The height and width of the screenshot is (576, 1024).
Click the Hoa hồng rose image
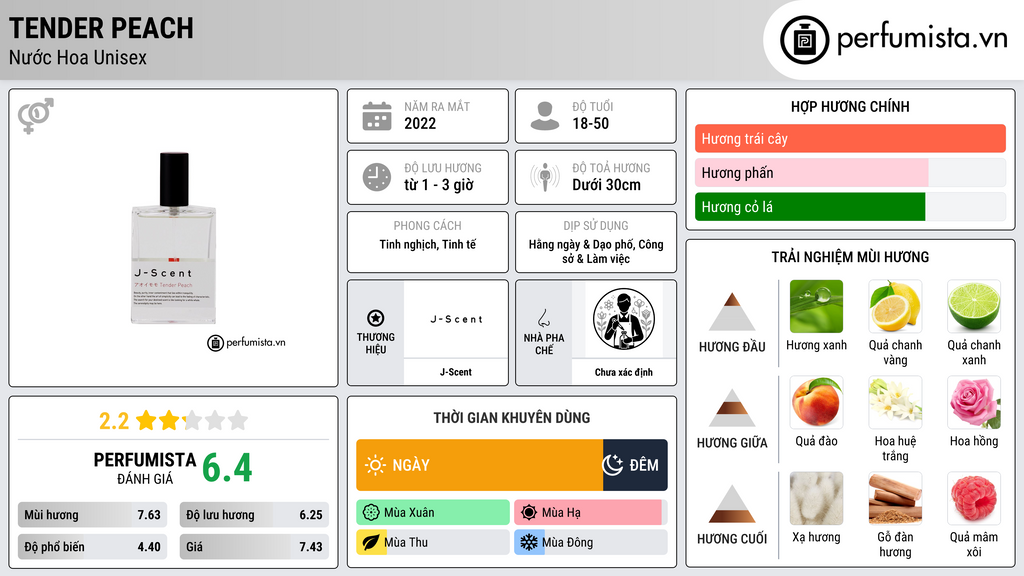coord(974,402)
